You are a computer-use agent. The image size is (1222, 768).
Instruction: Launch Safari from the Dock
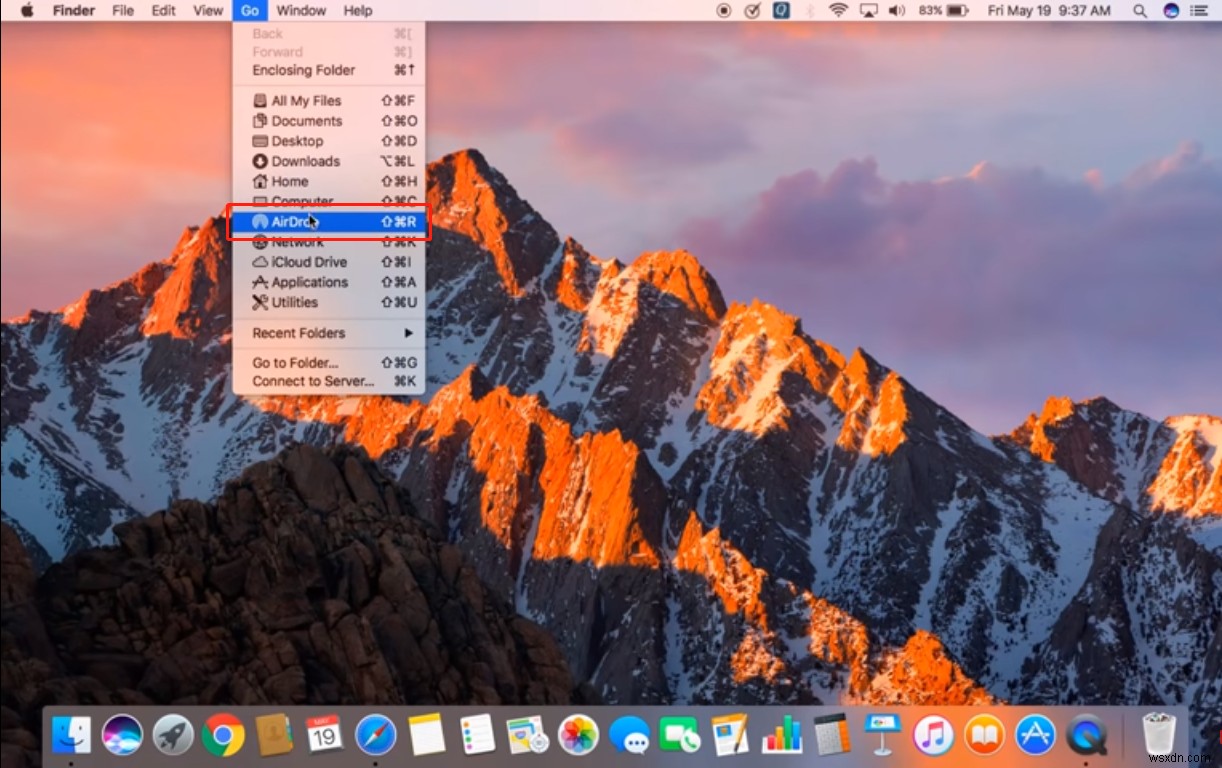[375, 735]
